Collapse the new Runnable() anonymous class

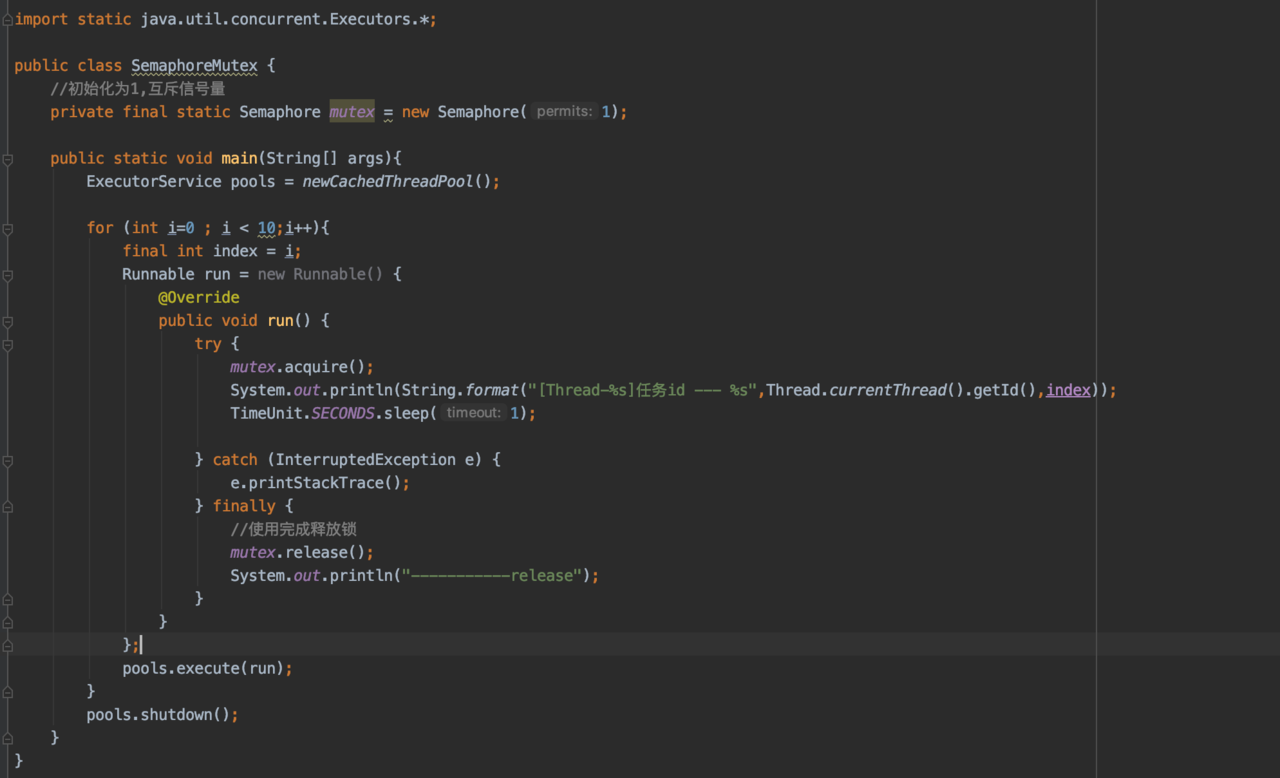click(7, 275)
